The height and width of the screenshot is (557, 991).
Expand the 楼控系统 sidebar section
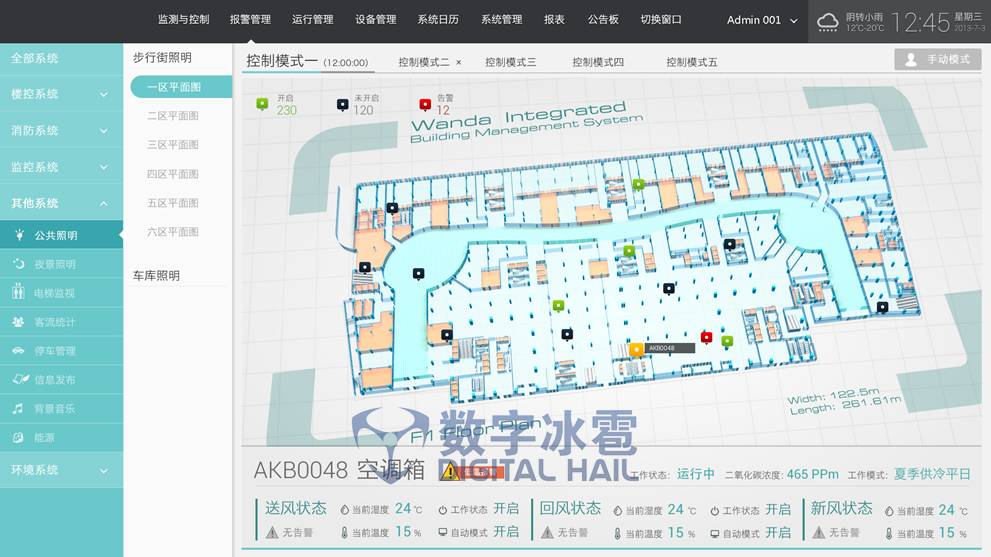[x=61, y=94]
